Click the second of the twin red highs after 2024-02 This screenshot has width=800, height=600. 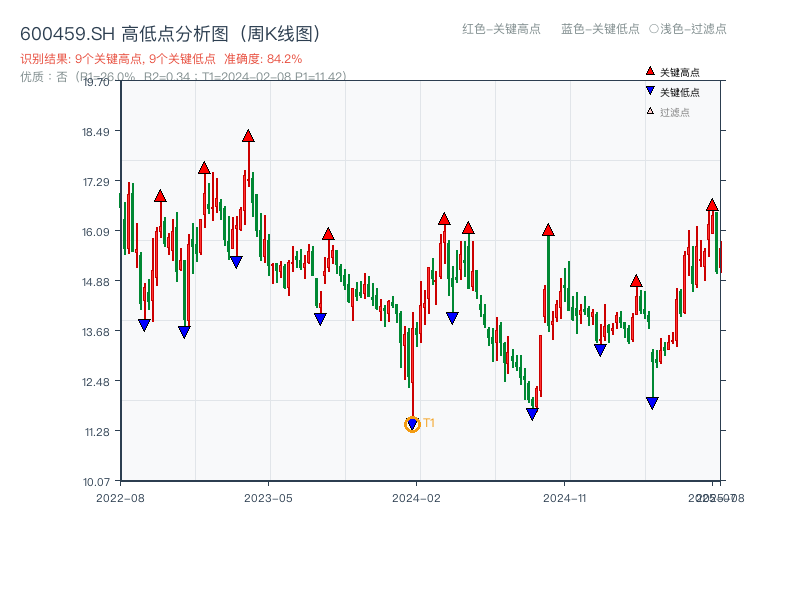coord(468,228)
